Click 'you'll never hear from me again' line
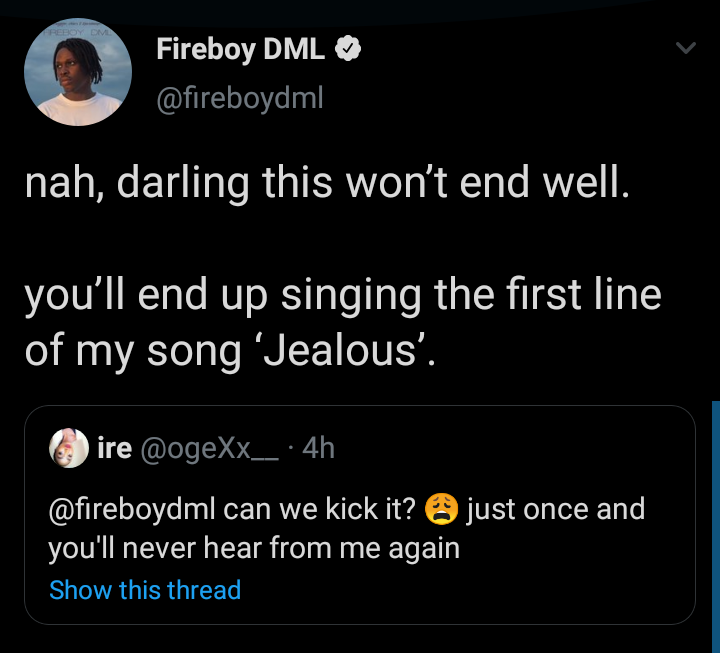This screenshot has width=720, height=653. (254, 548)
